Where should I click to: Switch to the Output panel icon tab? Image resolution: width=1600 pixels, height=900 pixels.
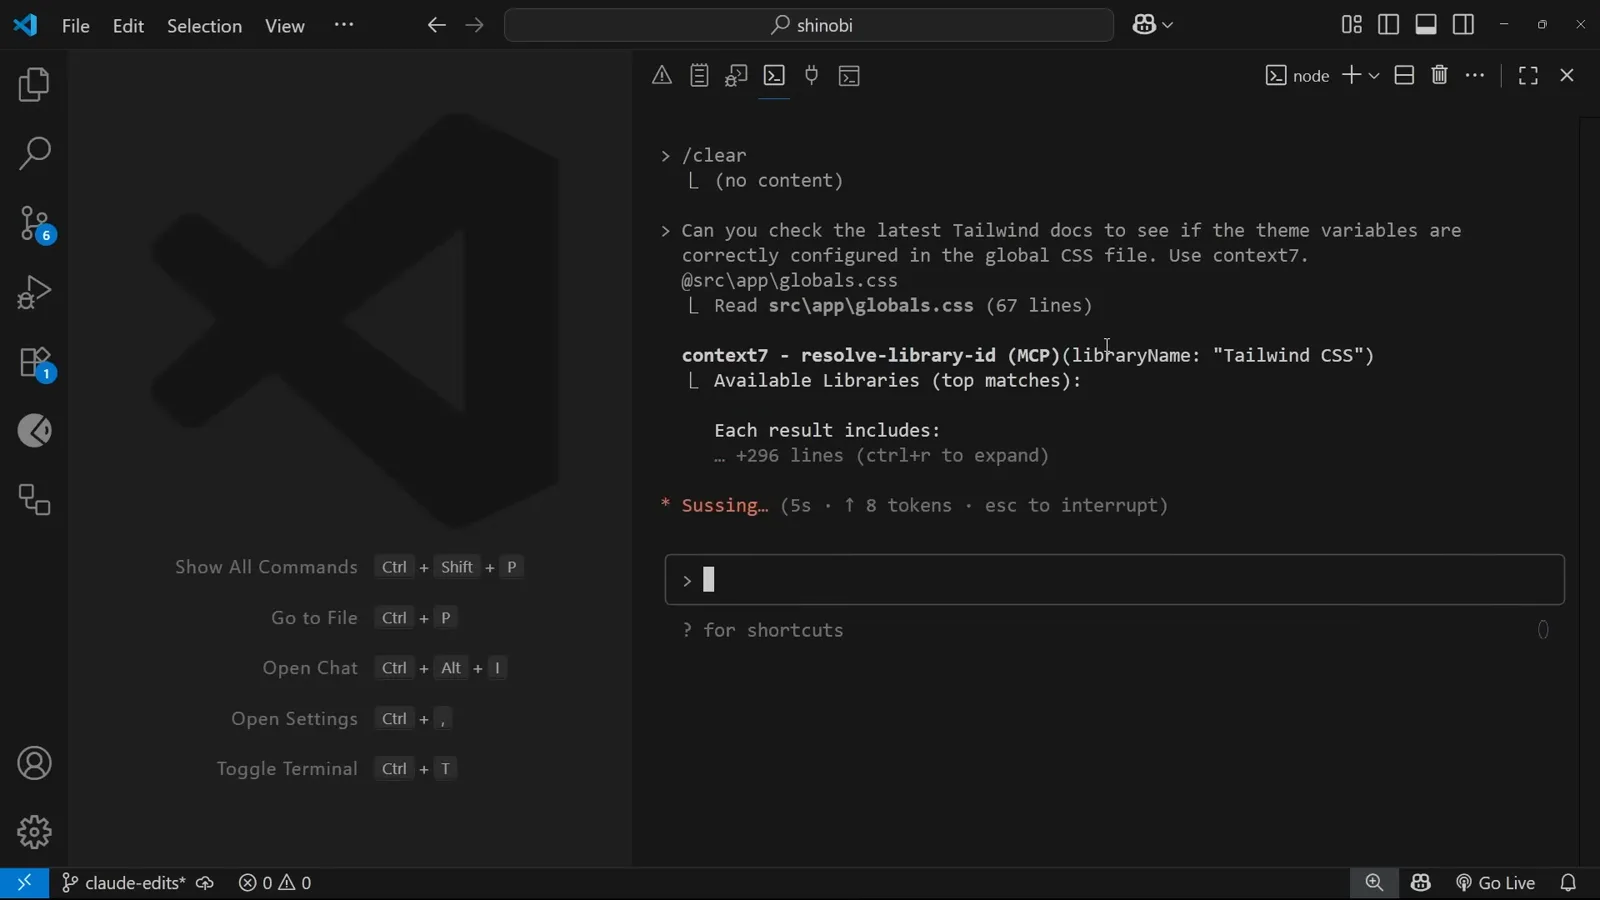pyautogui.click(x=700, y=76)
